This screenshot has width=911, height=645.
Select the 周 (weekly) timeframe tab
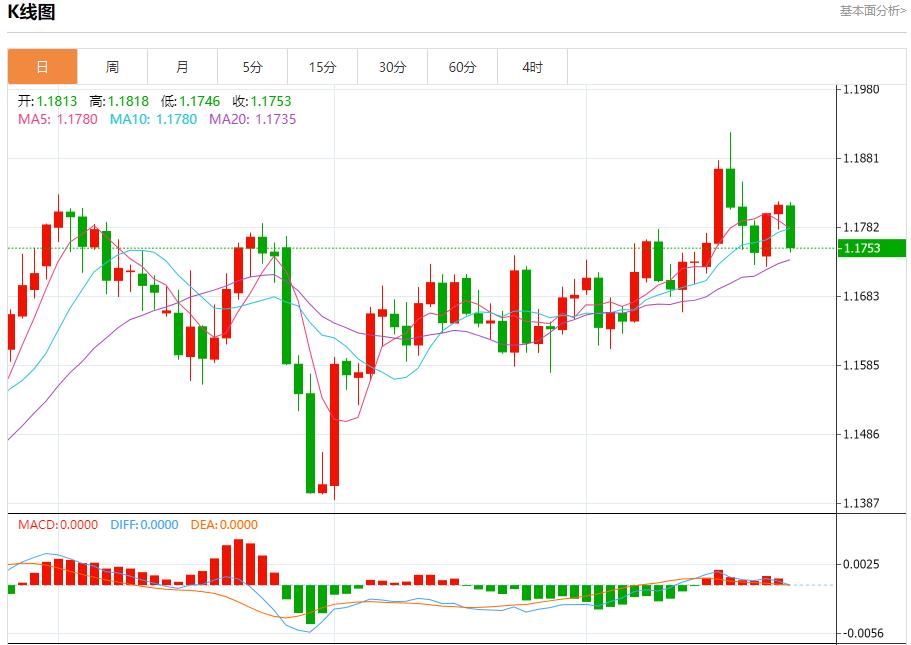coord(112,66)
